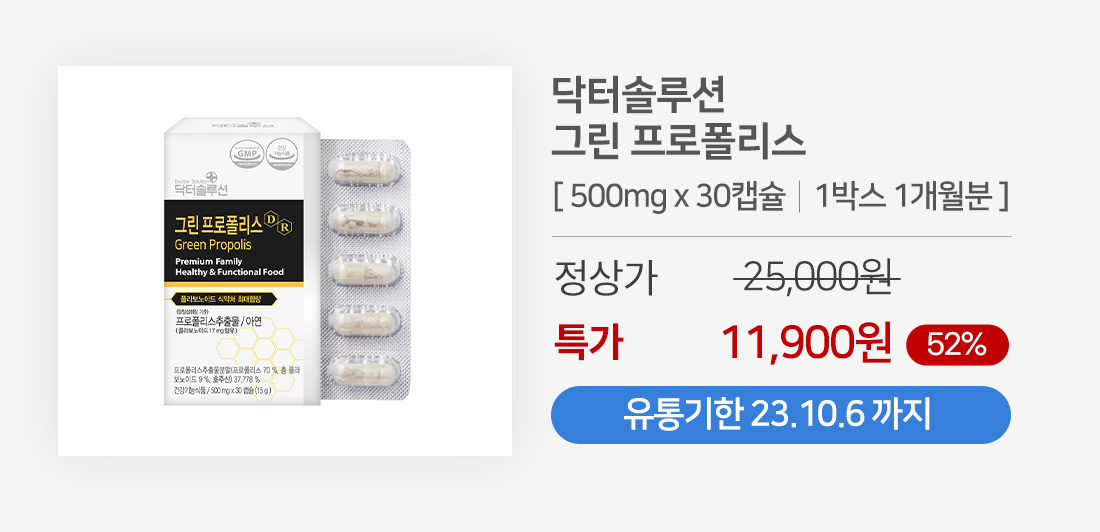
Task: Click the special price 11,900원
Action: pyautogui.click(x=807, y=345)
